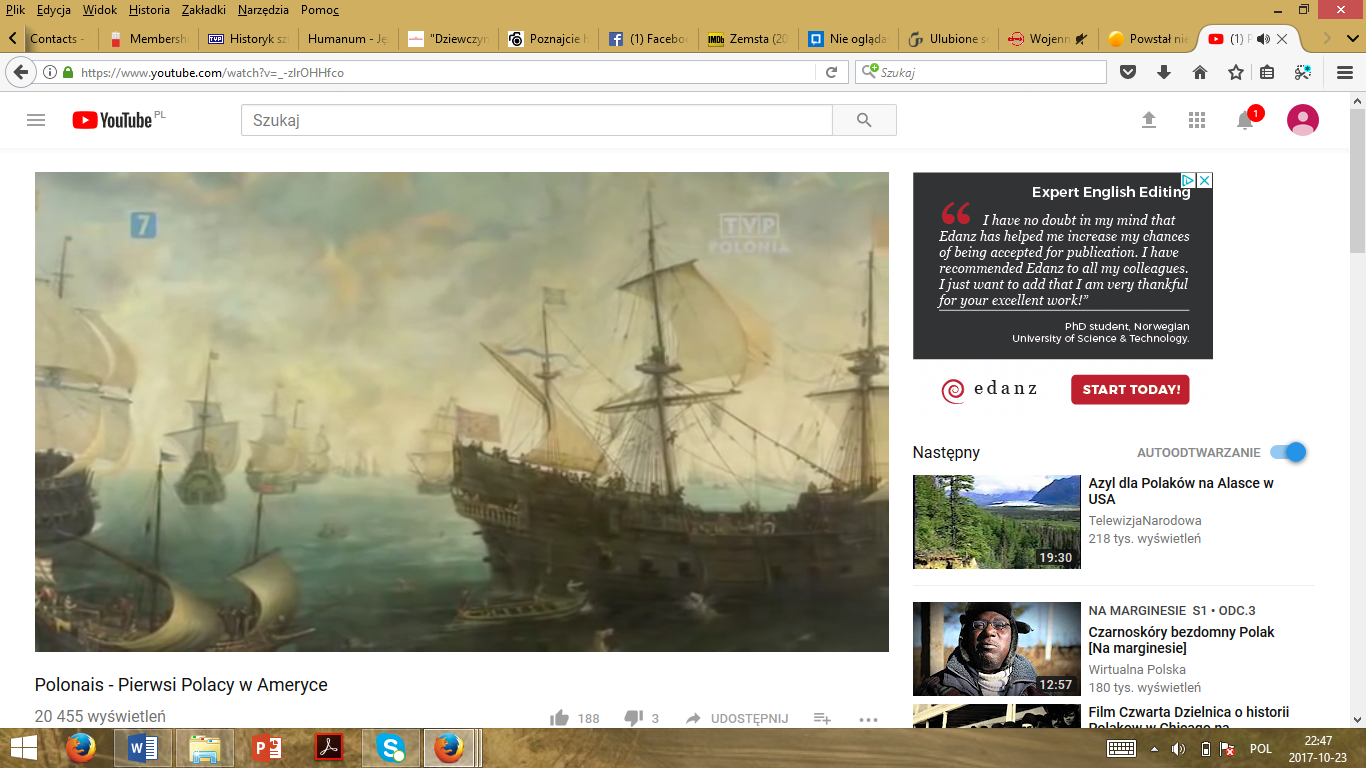
Task: Click the video player to pause
Action: pos(462,412)
